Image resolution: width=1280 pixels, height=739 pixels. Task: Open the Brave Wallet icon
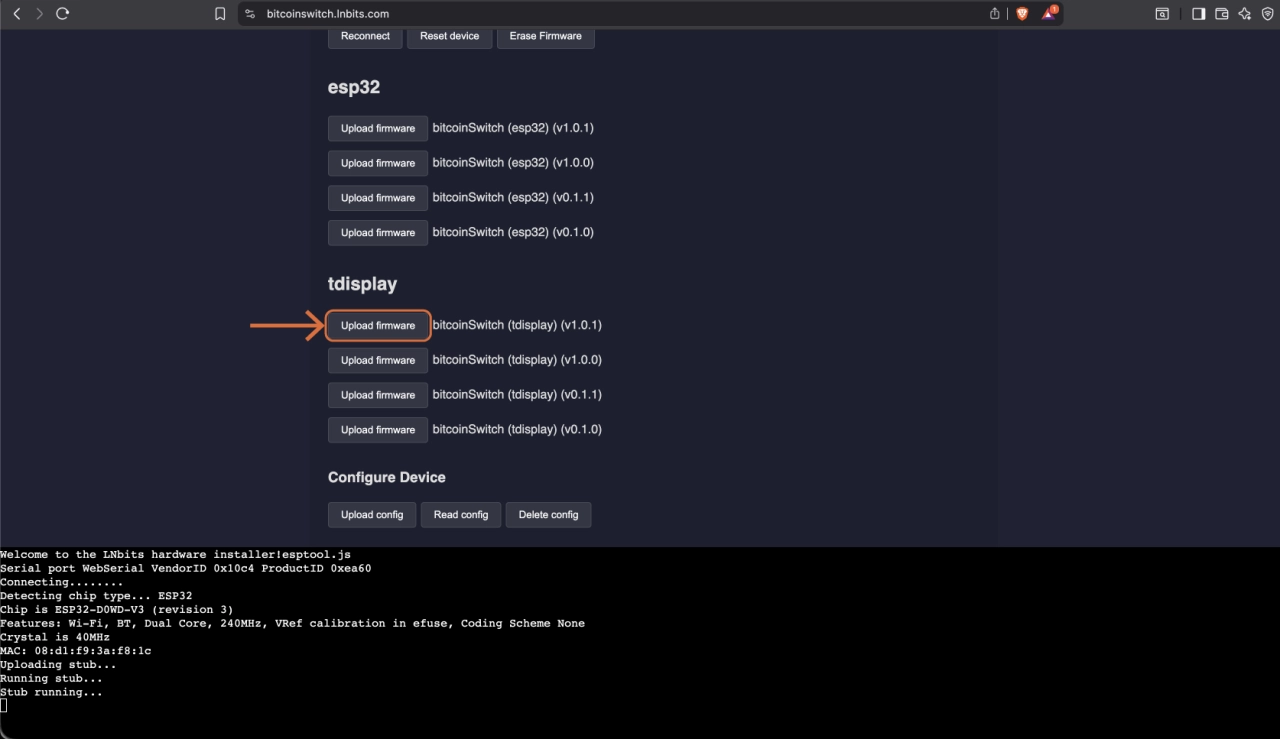point(1221,14)
